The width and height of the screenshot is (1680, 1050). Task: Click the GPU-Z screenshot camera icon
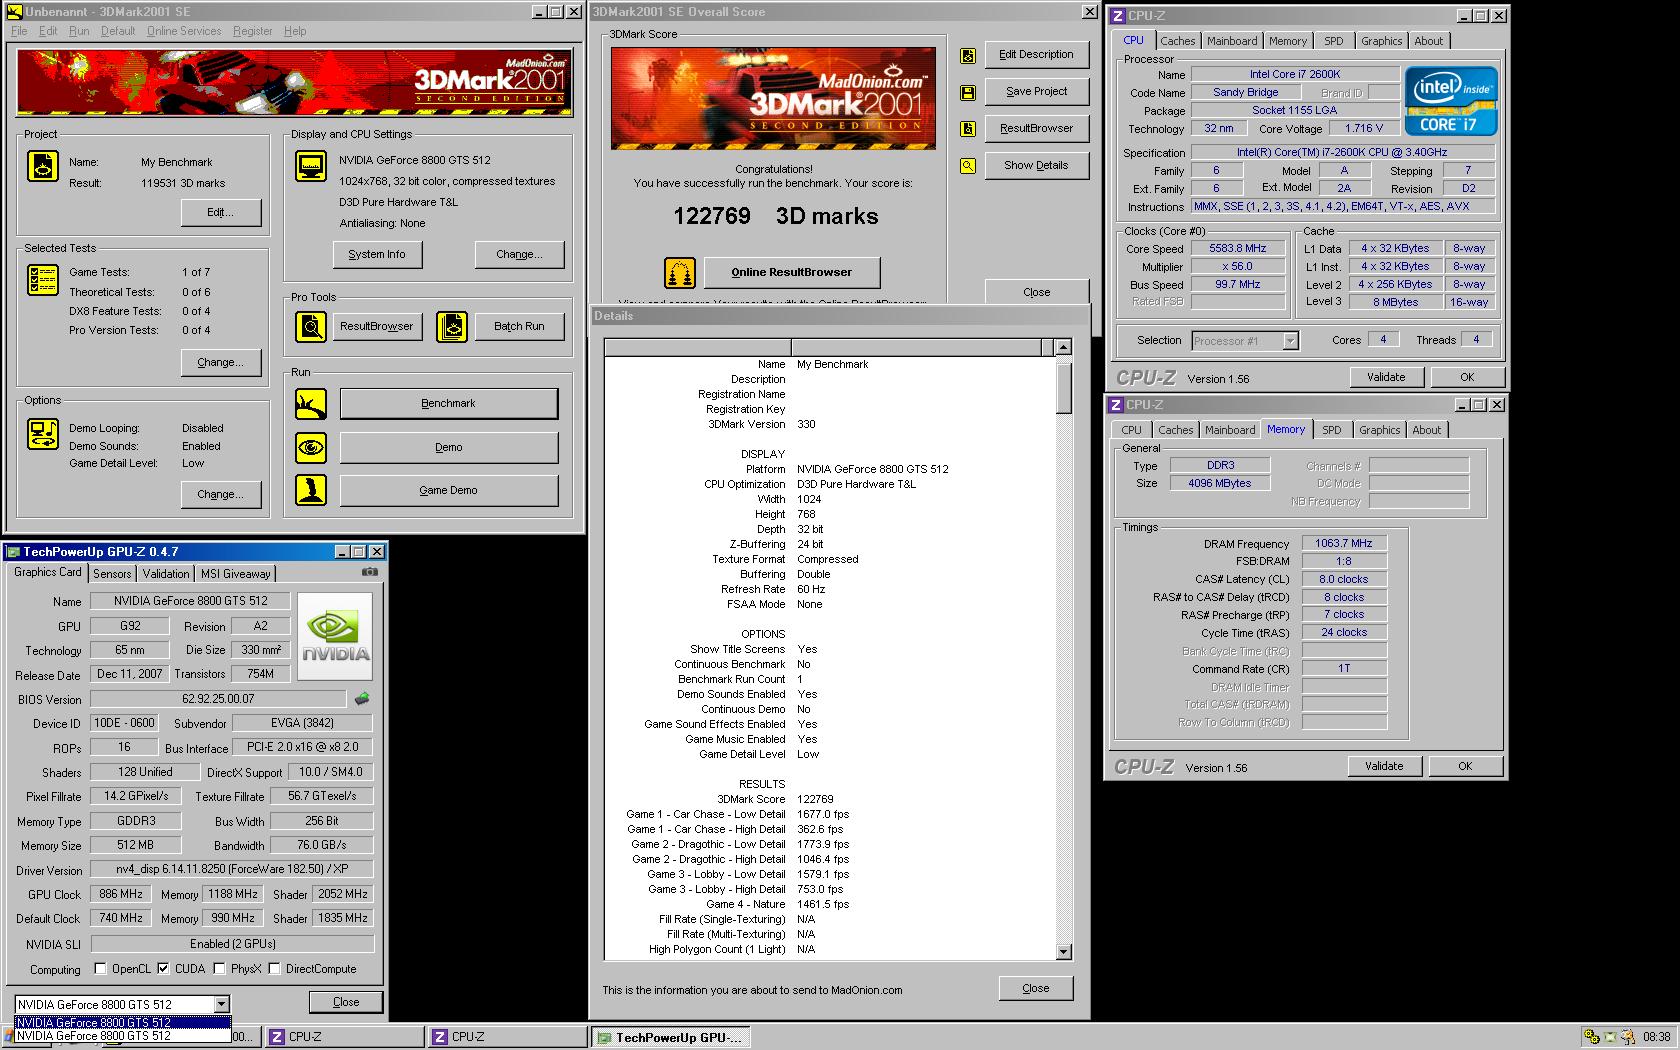370,572
